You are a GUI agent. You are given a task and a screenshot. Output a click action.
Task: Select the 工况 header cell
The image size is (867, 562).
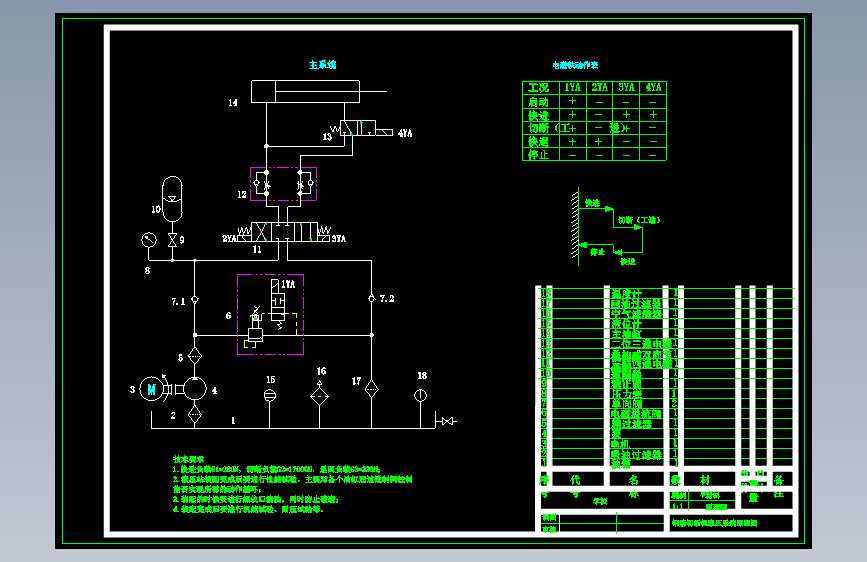click(539, 88)
